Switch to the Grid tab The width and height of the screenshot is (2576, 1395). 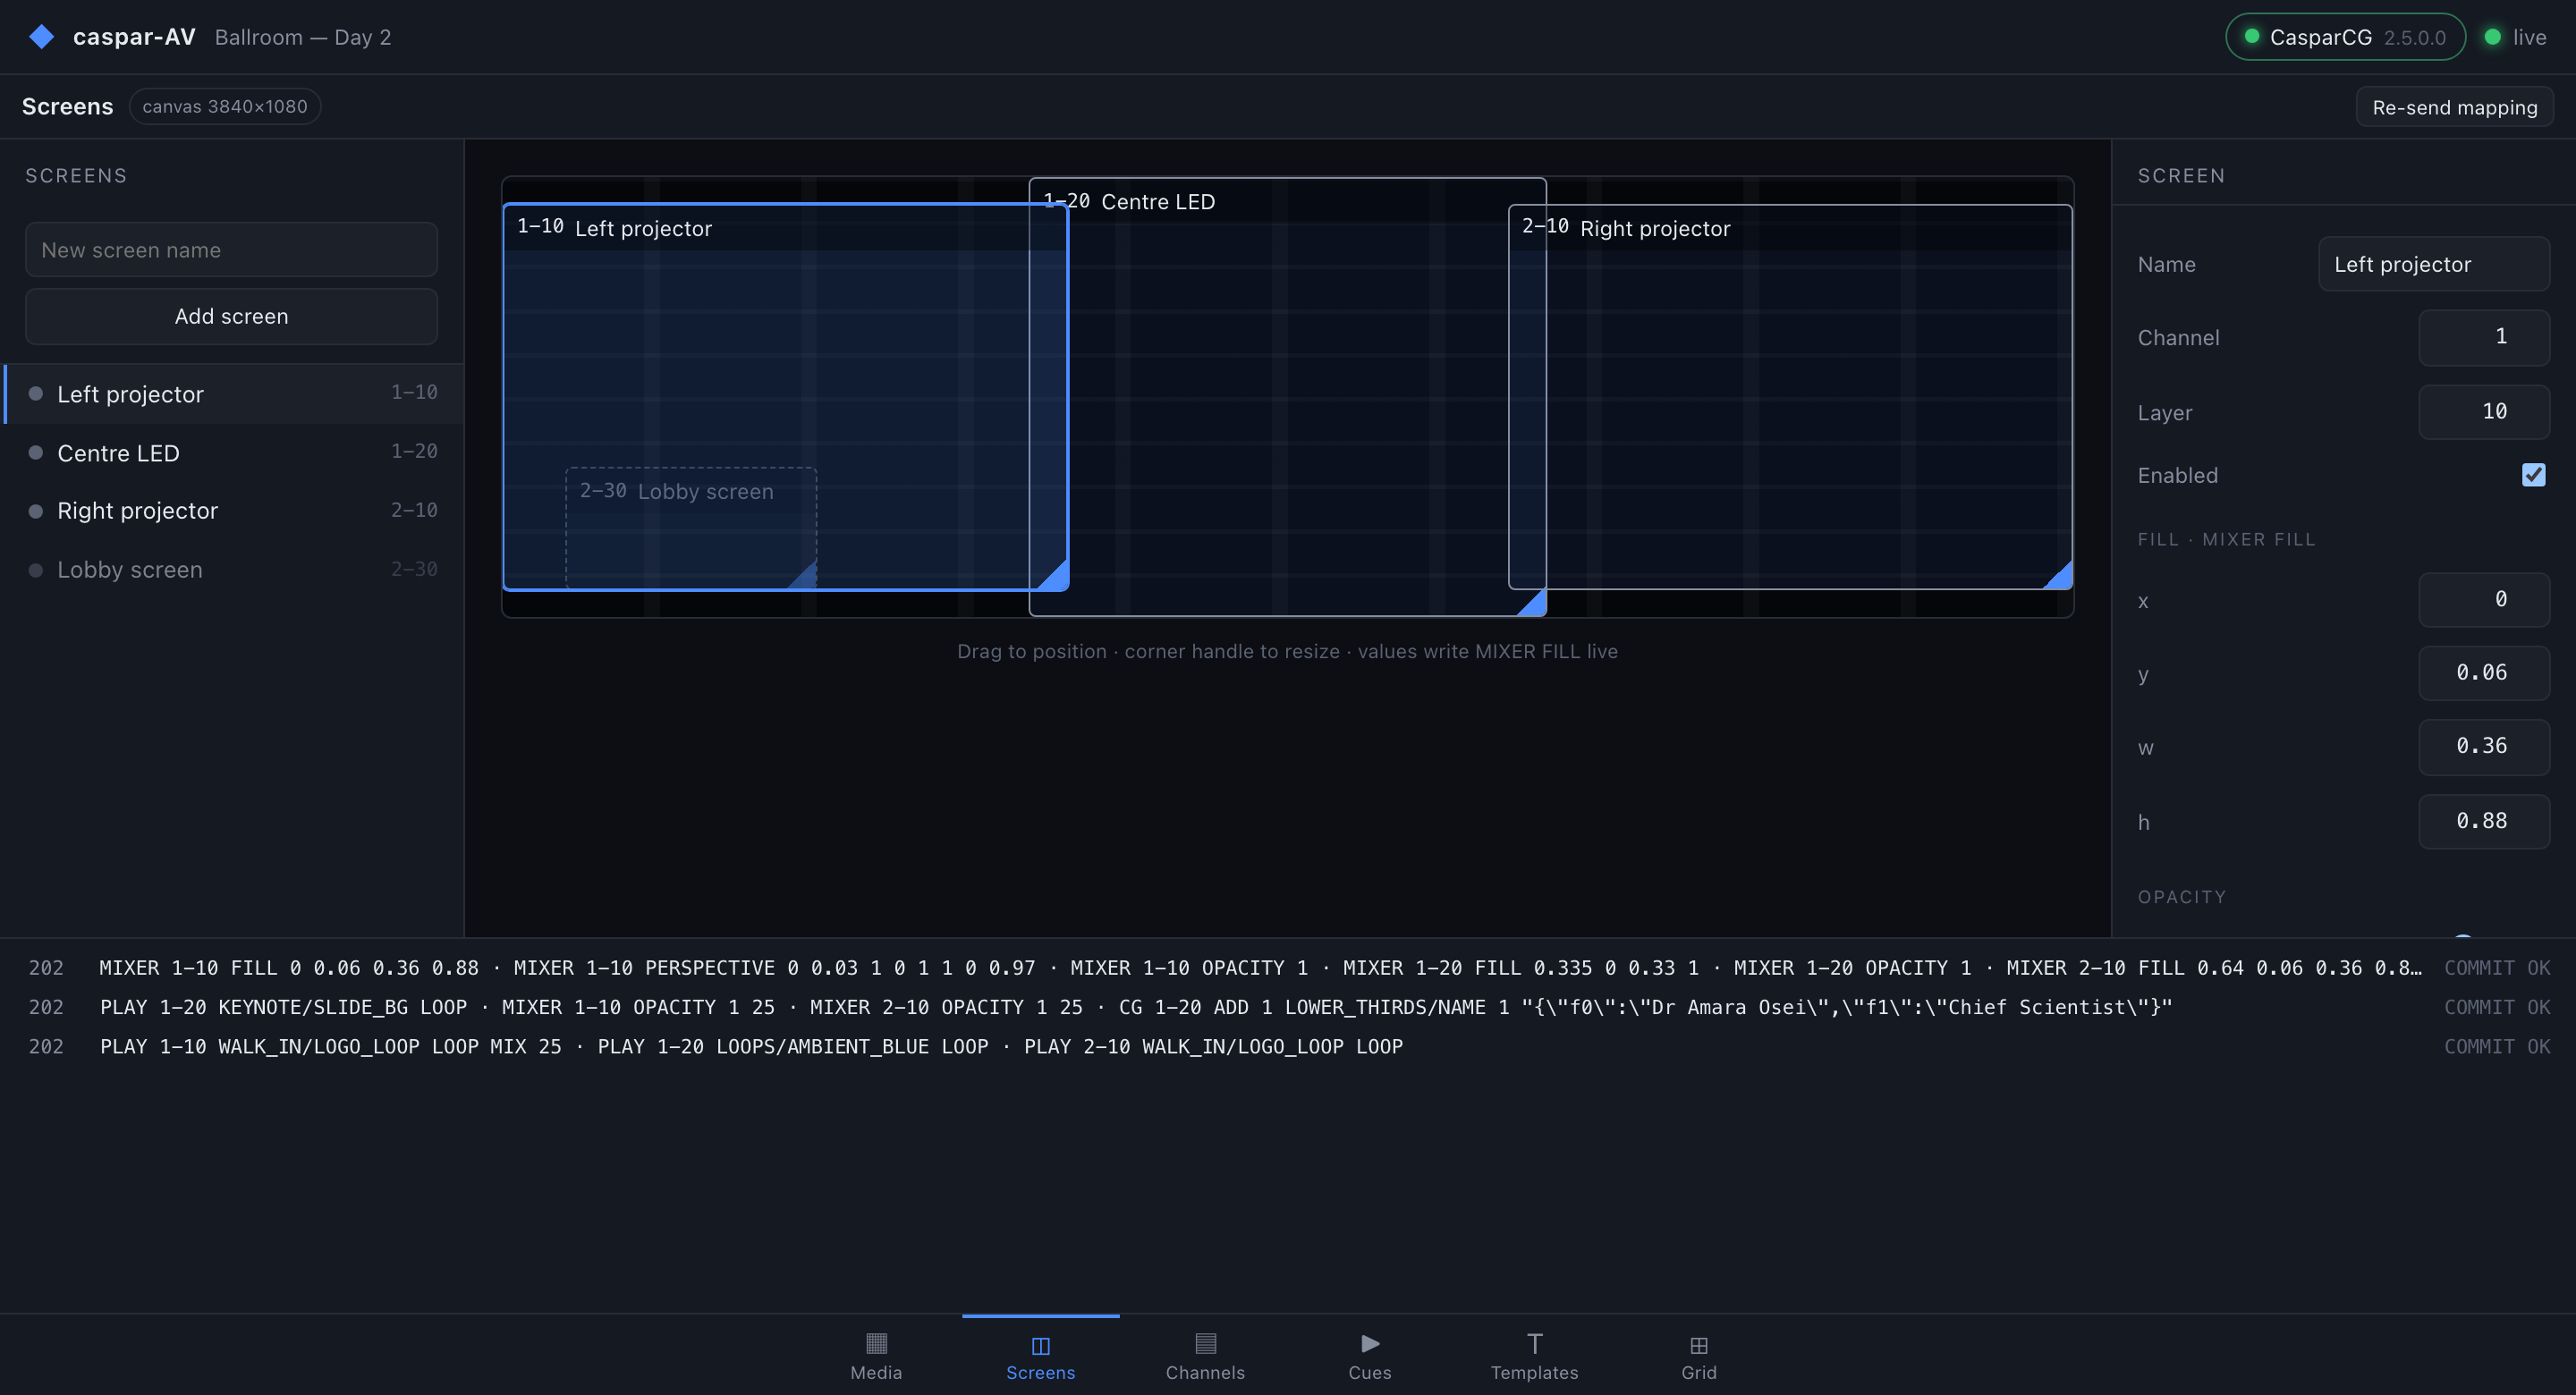click(1698, 1355)
